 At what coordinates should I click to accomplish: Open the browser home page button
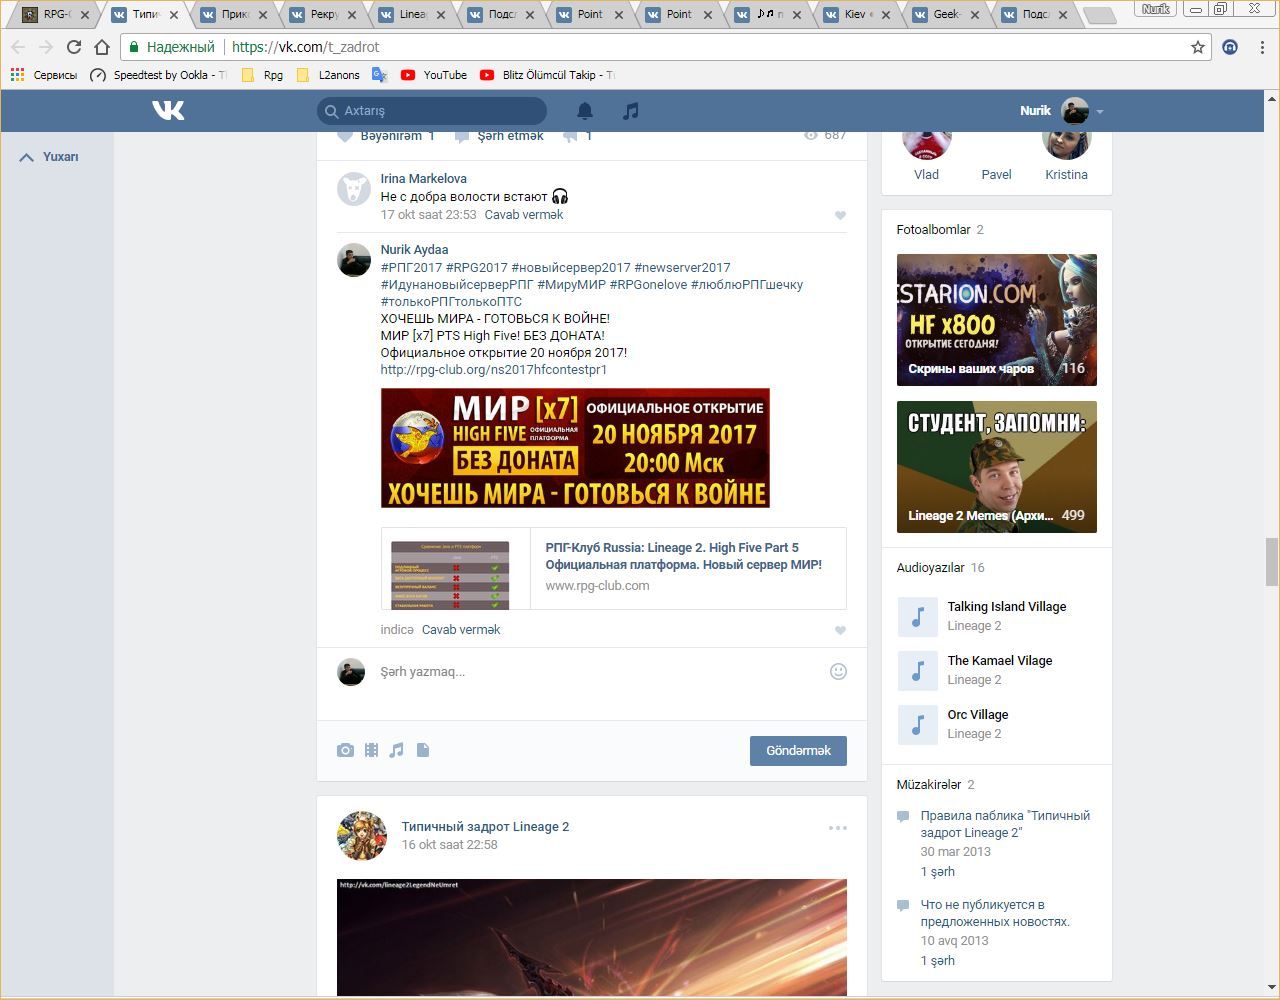point(102,47)
